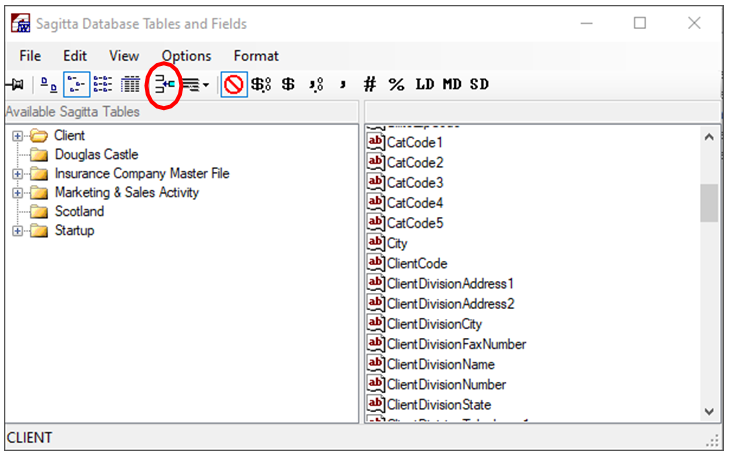Click the Insurance Company folder icon
Screen dimensions: 729x456
39,173
